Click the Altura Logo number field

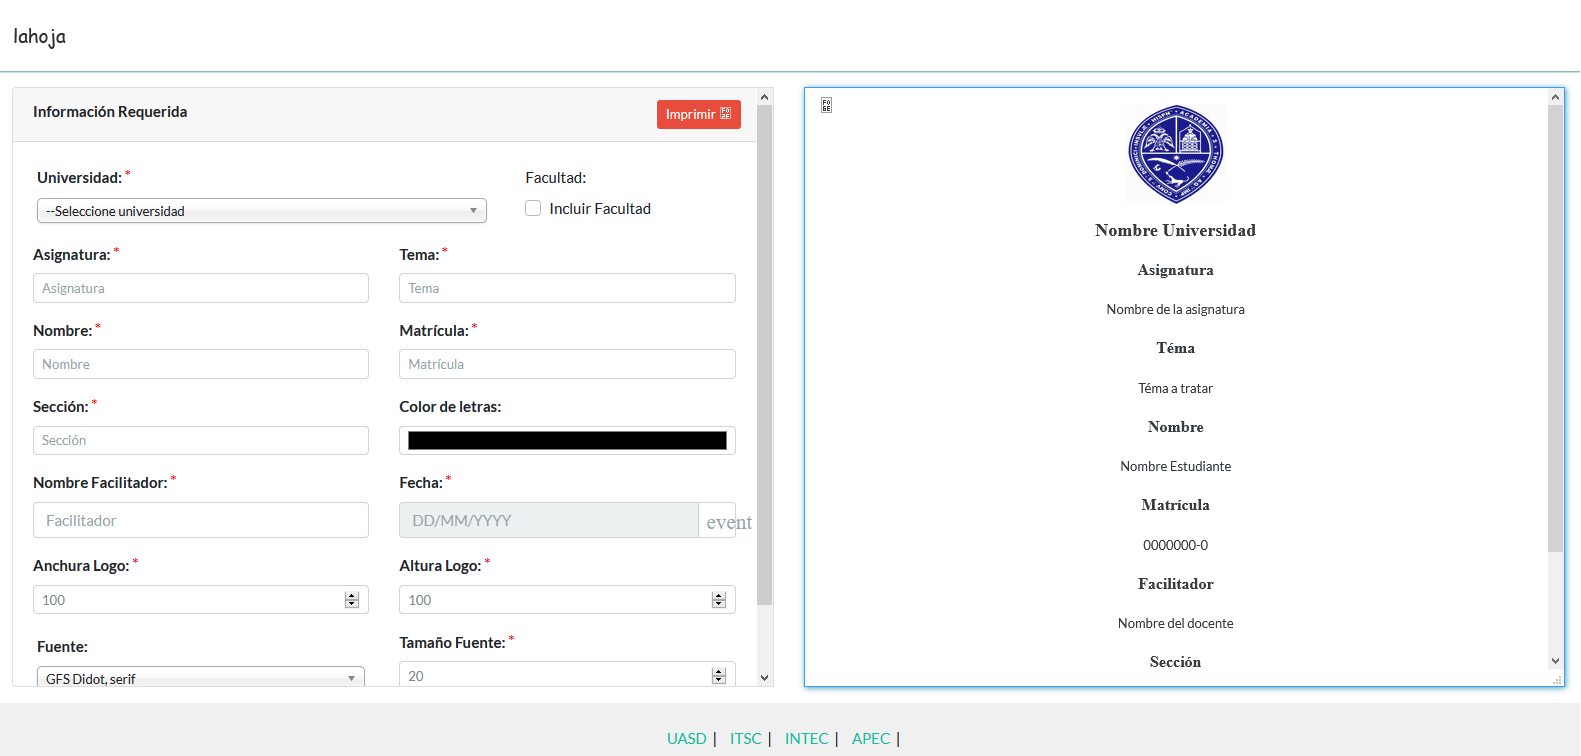pos(567,600)
